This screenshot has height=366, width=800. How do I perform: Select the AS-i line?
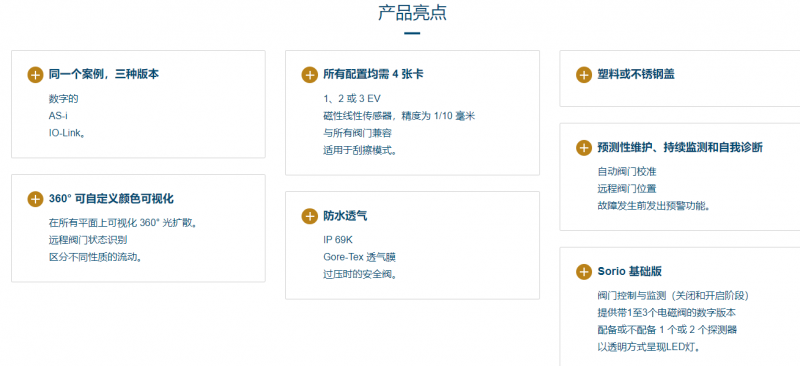click(x=58, y=116)
